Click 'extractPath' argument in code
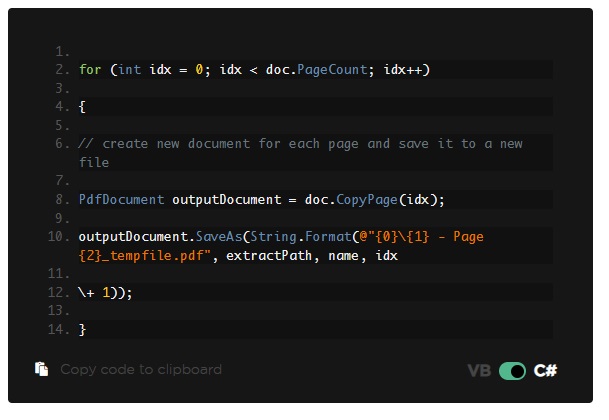This screenshot has height=420, width=609. point(269,256)
